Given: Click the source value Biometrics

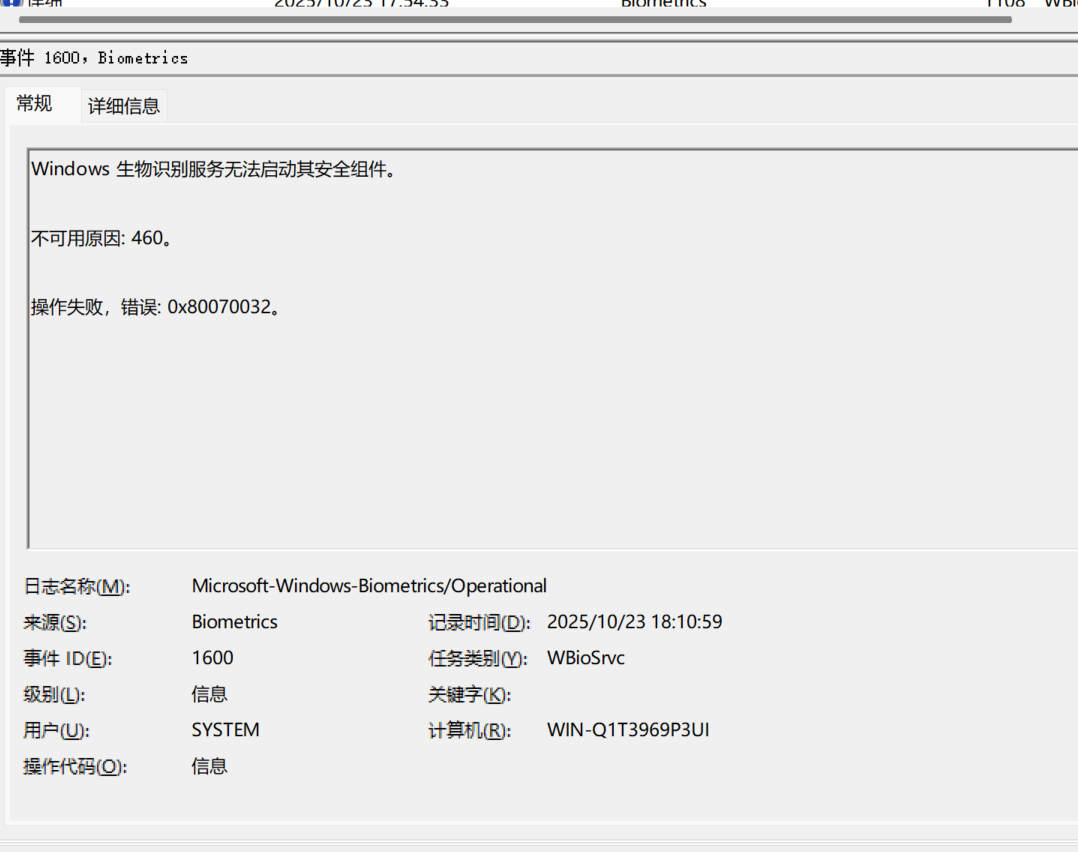Looking at the screenshot, I should [x=234, y=622].
